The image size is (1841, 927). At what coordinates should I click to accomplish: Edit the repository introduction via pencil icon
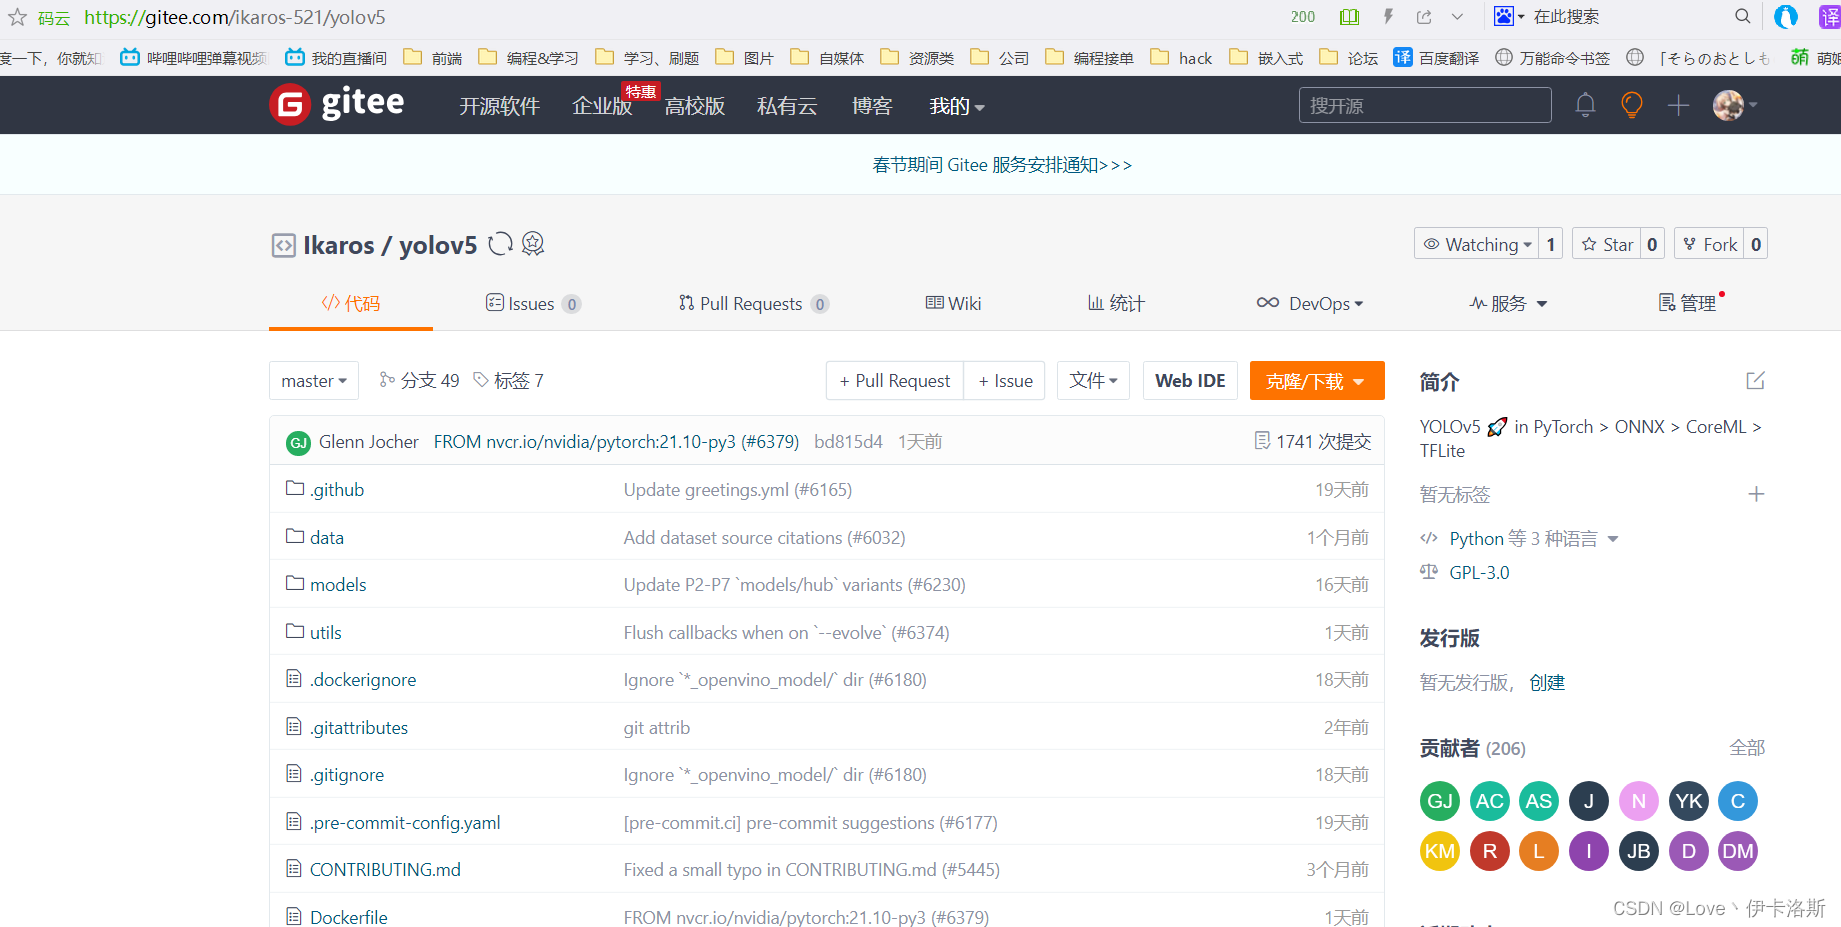tap(1755, 381)
